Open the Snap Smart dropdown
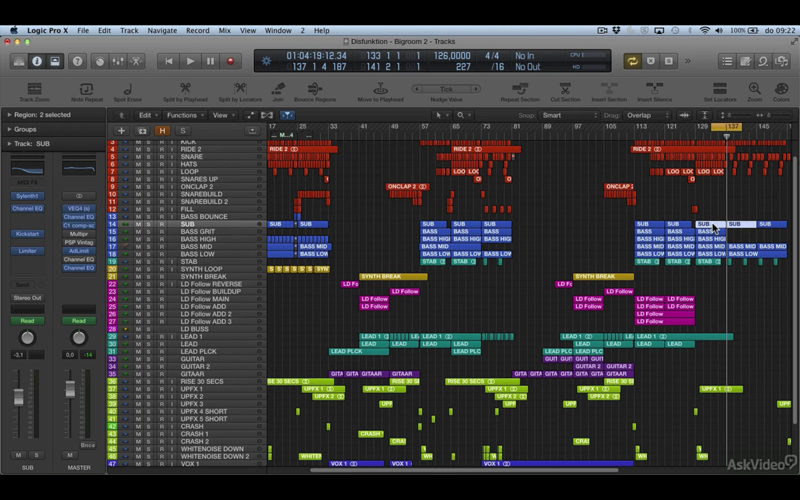The image size is (800, 500). pyautogui.click(x=569, y=115)
